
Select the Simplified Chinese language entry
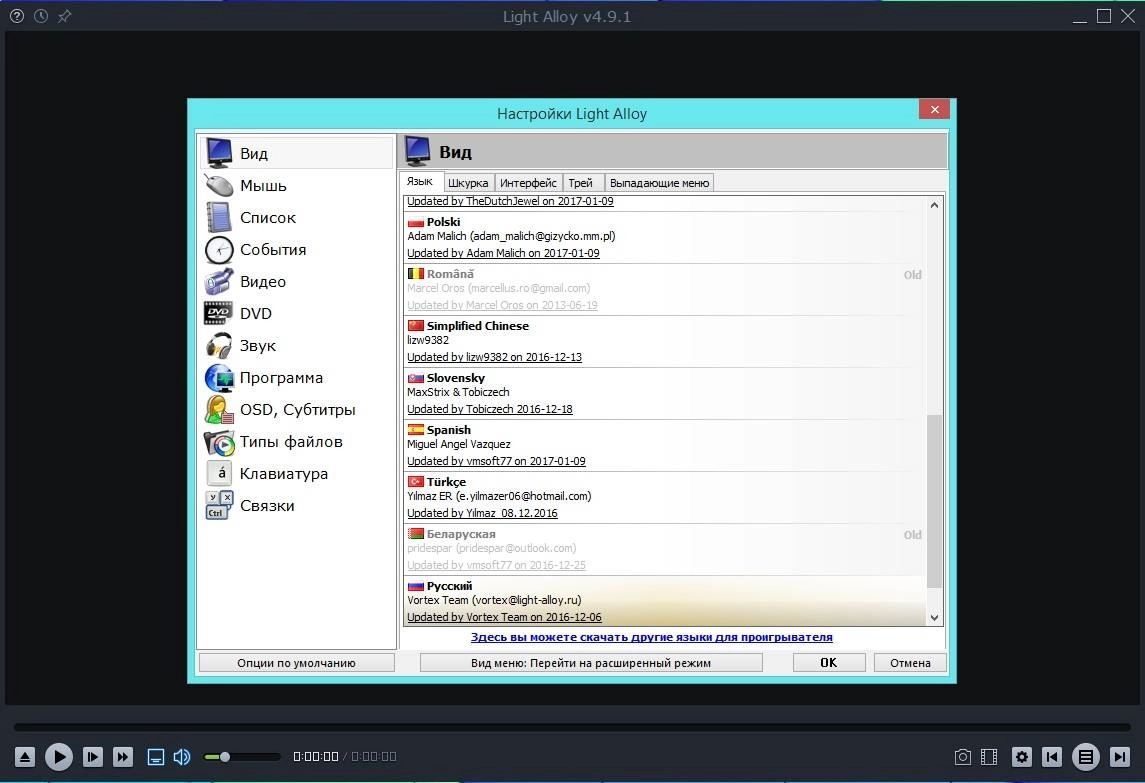pos(665,341)
